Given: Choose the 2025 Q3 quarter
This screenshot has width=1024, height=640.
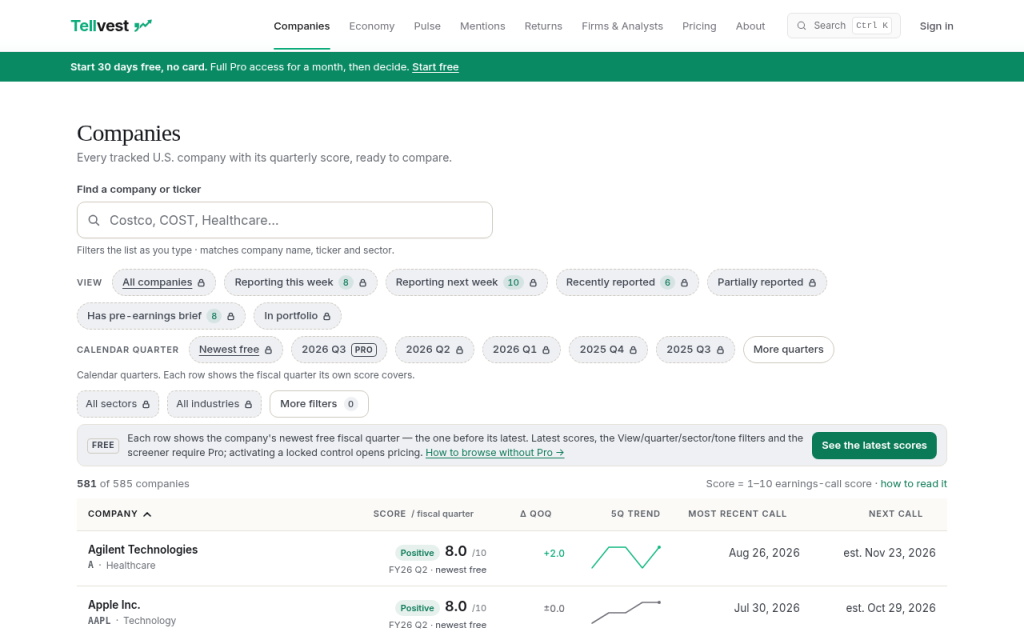Looking at the screenshot, I should (x=695, y=350).
